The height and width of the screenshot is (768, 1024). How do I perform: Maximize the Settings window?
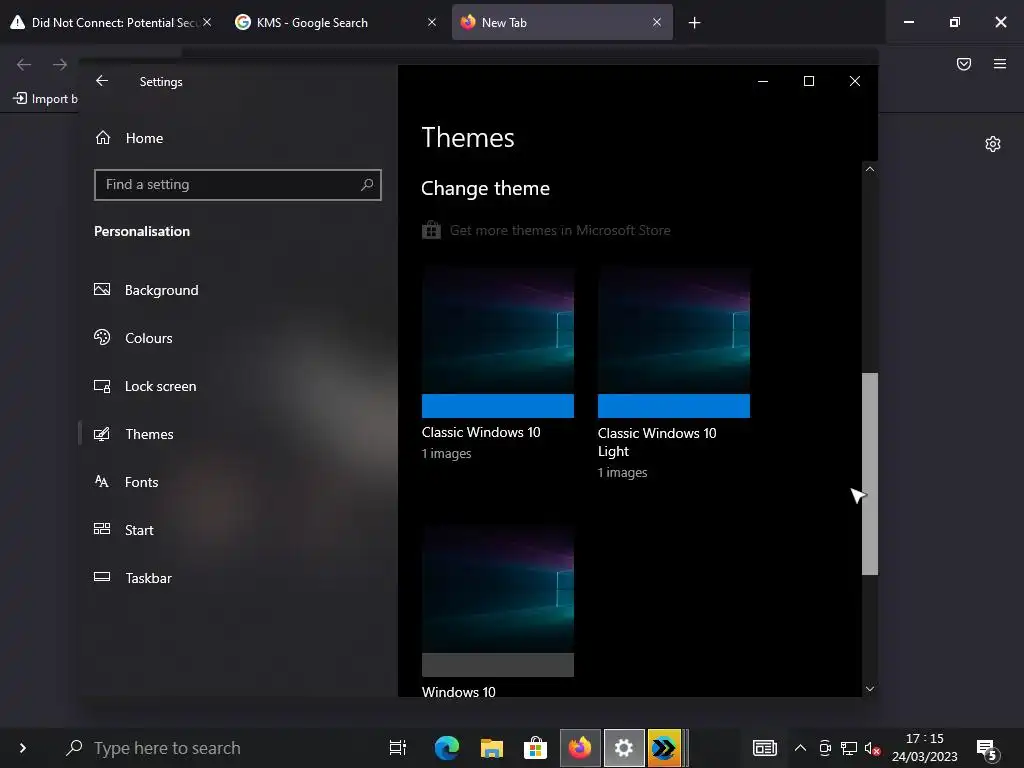[808, 81]
